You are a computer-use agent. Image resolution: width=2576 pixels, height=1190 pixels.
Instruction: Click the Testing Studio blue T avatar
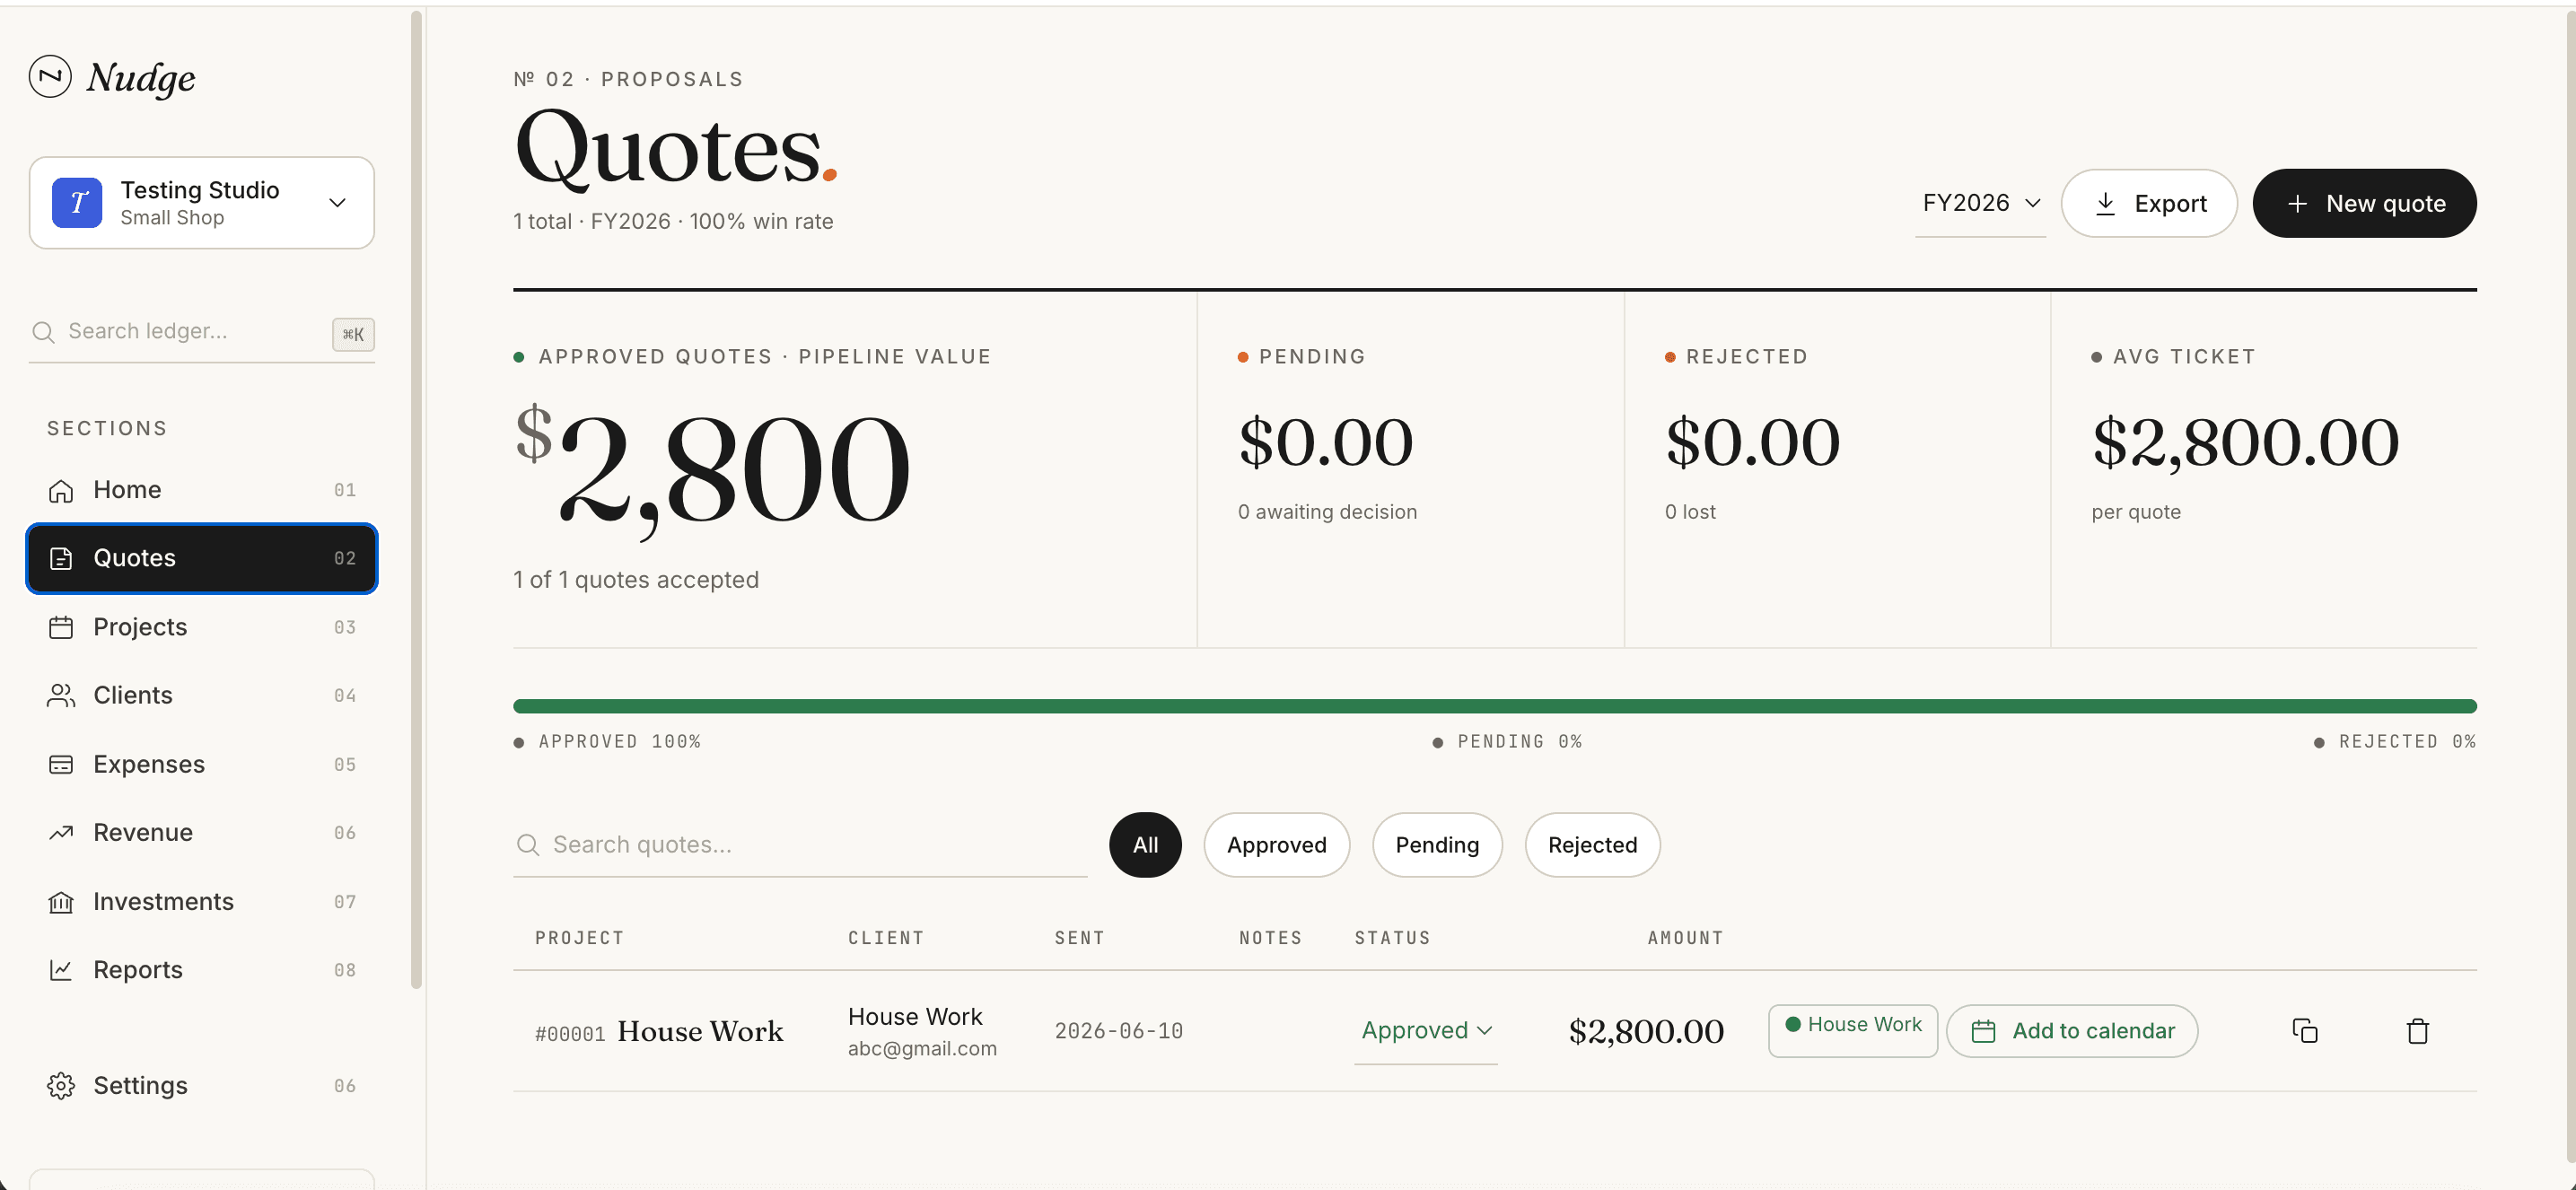tap(77, 203)
